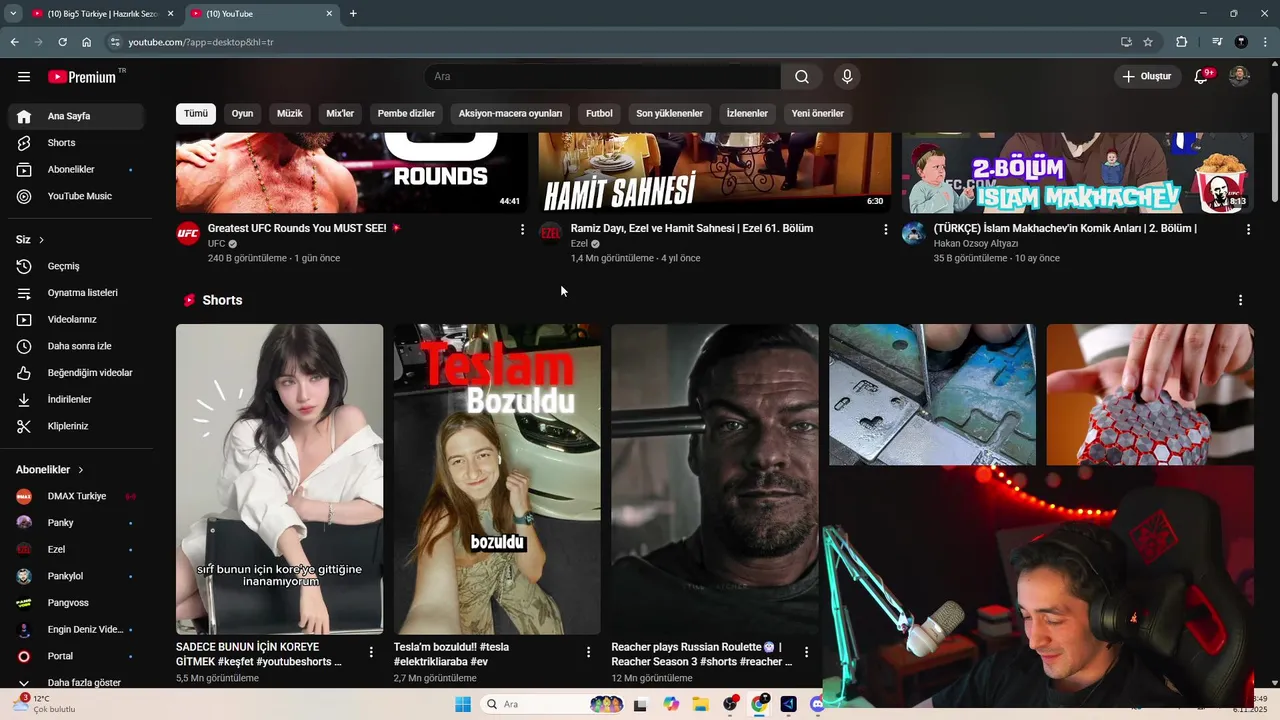Play the Reacher Russian Roulette short thumbnail
Image resolution: width=1280 pixels, height=720 pixels.
[x=715, y=479]
